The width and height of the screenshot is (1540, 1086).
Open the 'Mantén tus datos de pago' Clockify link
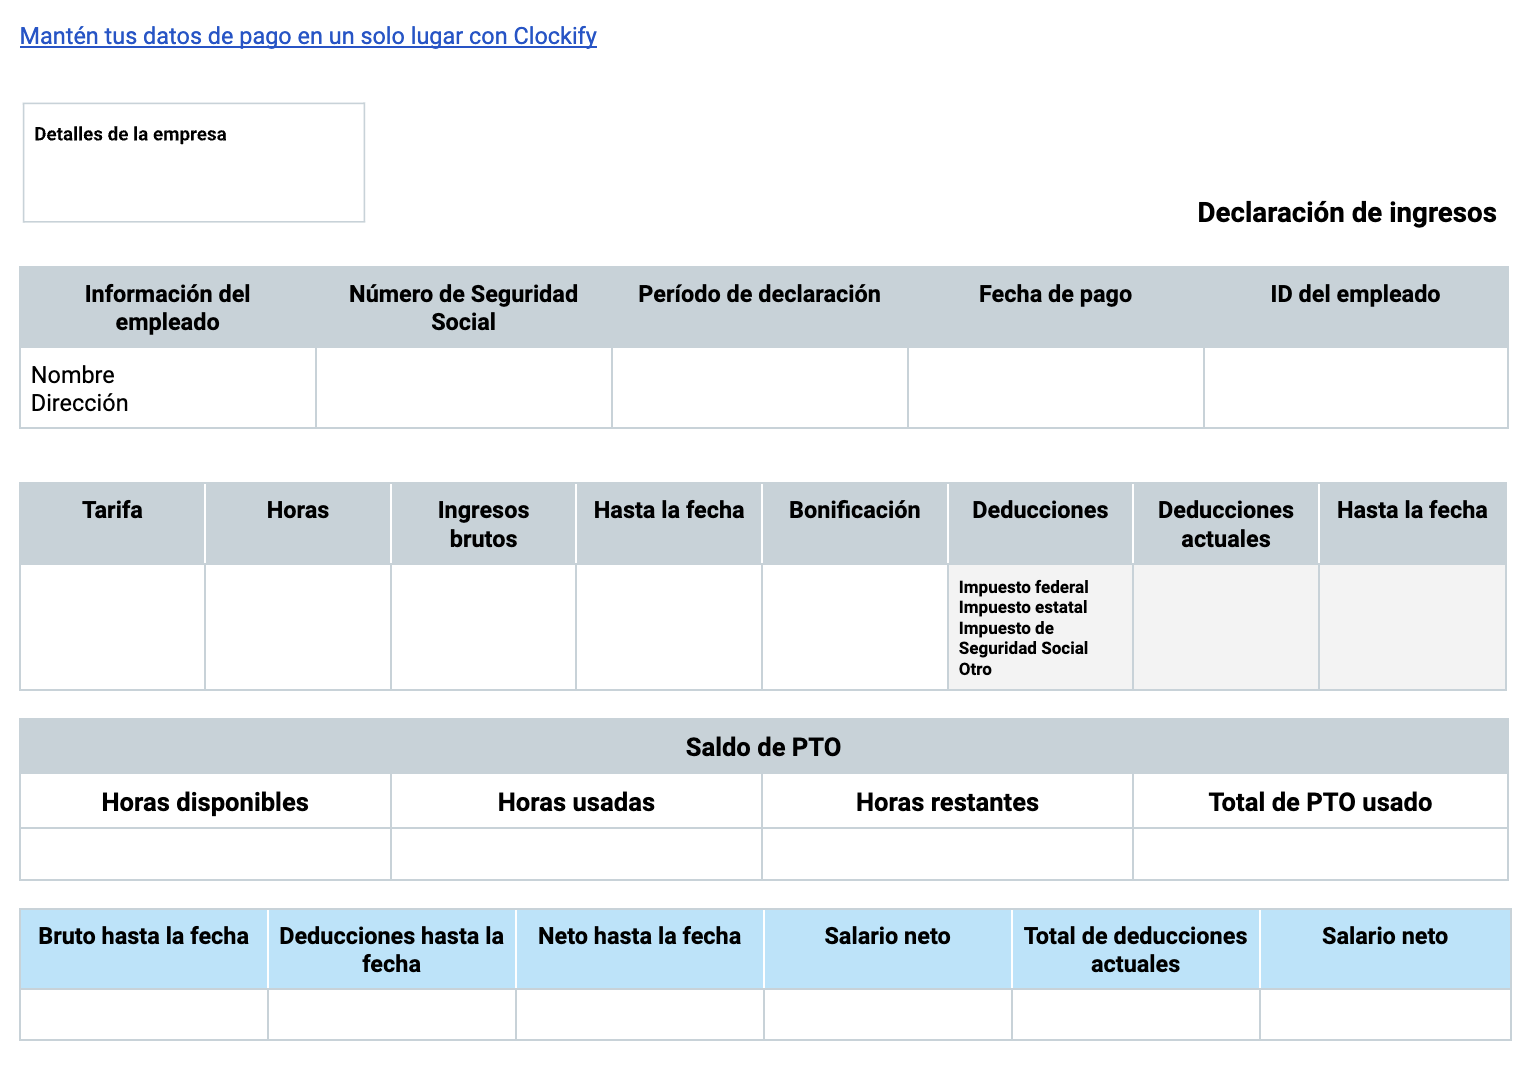[x=308, y=36]
